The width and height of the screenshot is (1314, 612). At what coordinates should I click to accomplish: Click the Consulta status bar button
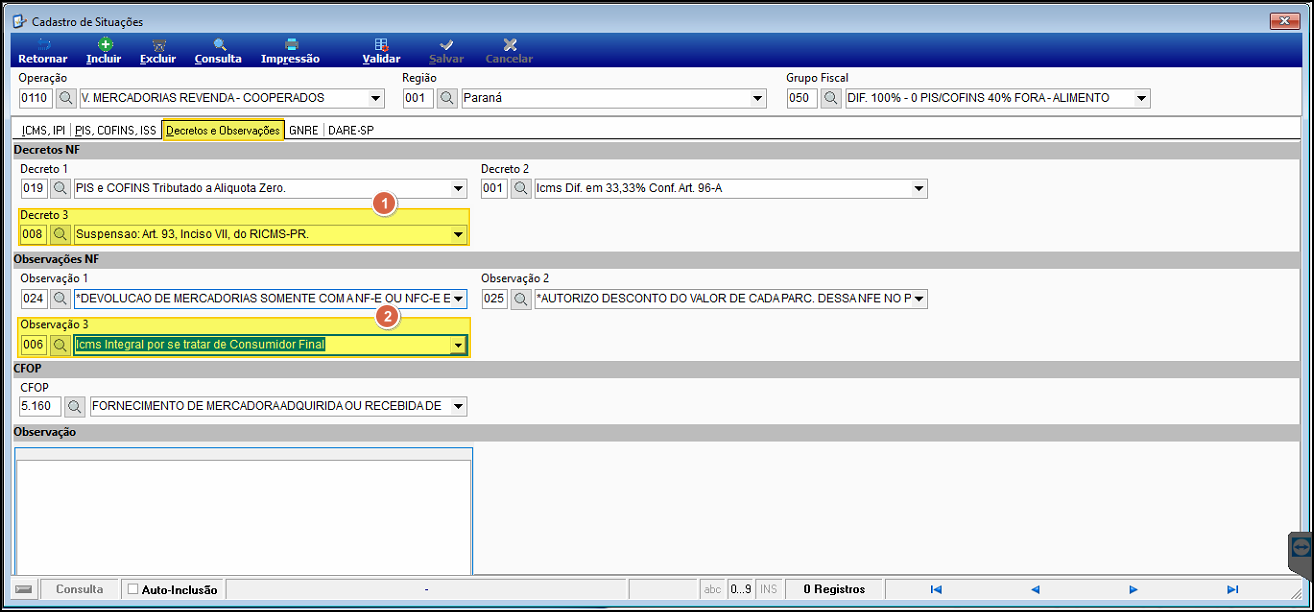click(80, 589)
